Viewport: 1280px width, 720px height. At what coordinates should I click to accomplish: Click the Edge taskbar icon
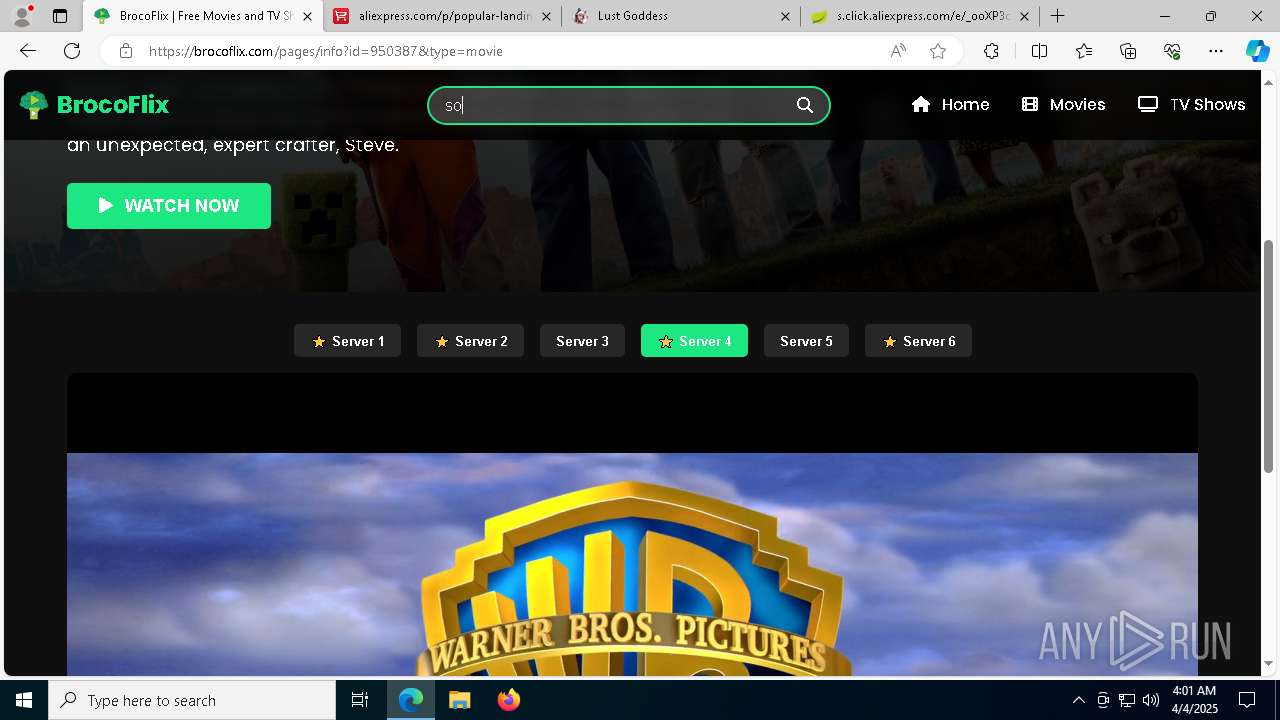coord(411,700)
